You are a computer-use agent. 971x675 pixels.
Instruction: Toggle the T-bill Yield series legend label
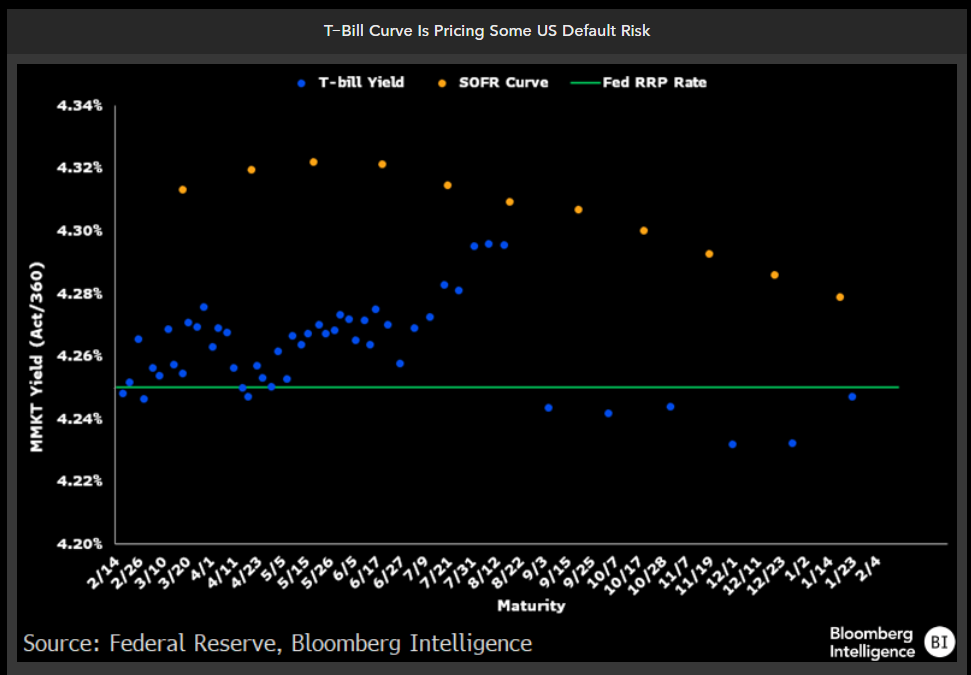point(361,83)
